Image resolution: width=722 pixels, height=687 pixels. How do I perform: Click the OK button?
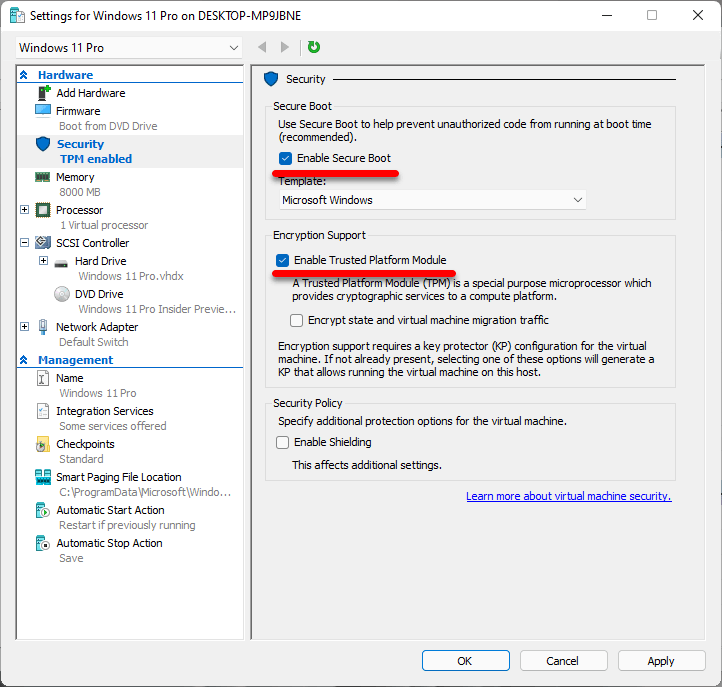466,661
